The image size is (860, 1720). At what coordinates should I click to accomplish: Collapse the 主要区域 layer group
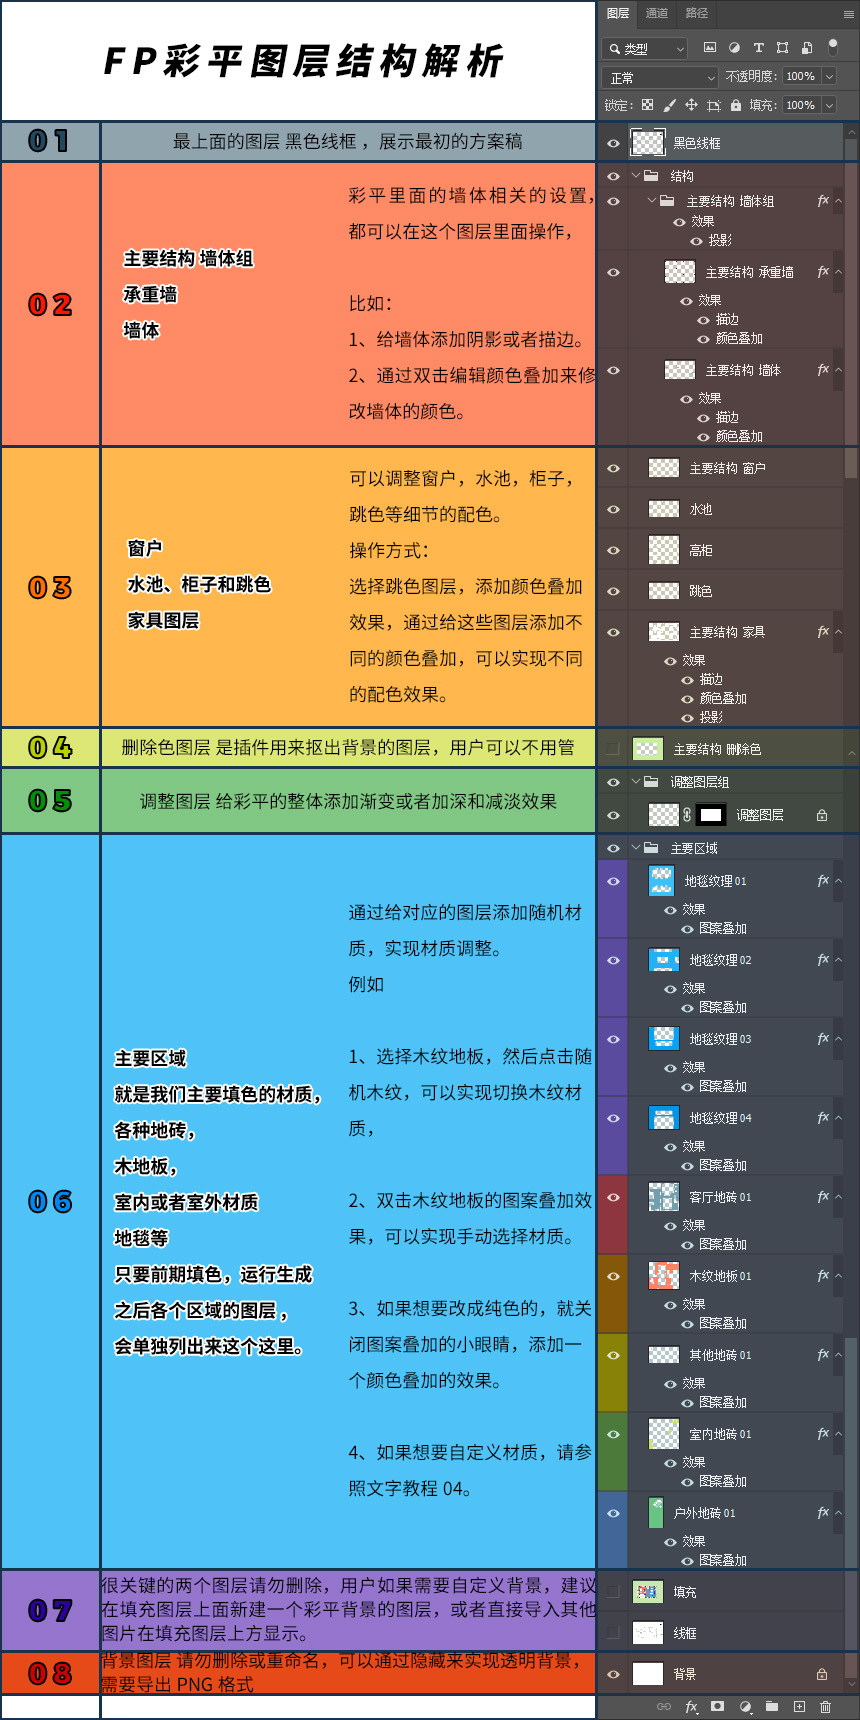click(x=636, y=848)
